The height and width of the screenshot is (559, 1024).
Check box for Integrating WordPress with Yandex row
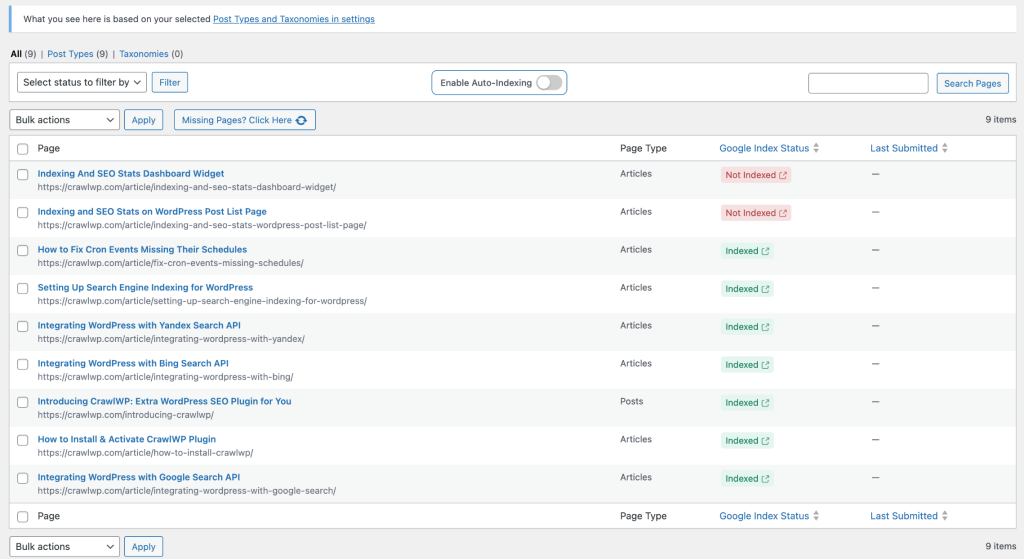coord(23,326)
